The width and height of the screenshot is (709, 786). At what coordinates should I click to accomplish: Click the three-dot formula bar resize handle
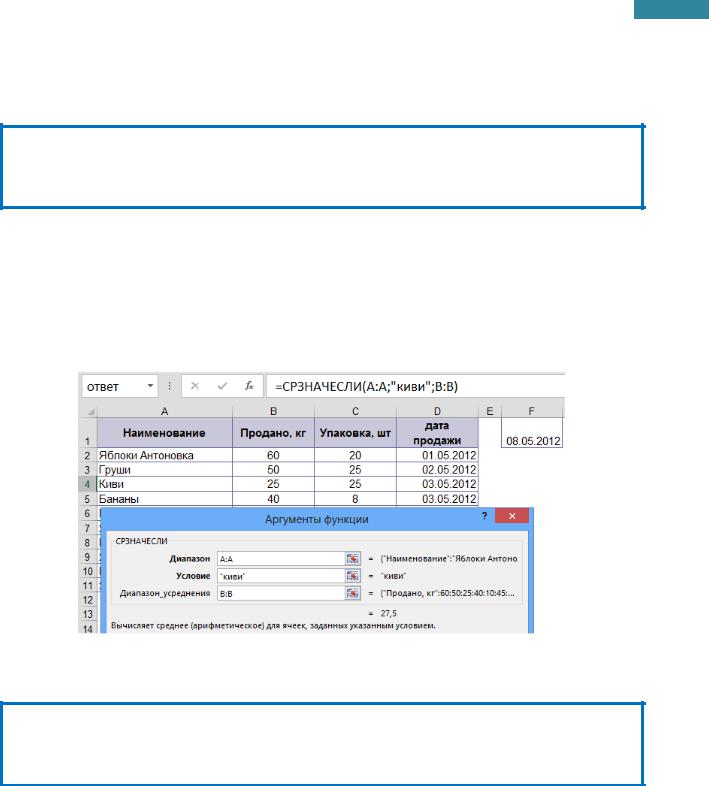click(169, 386)
